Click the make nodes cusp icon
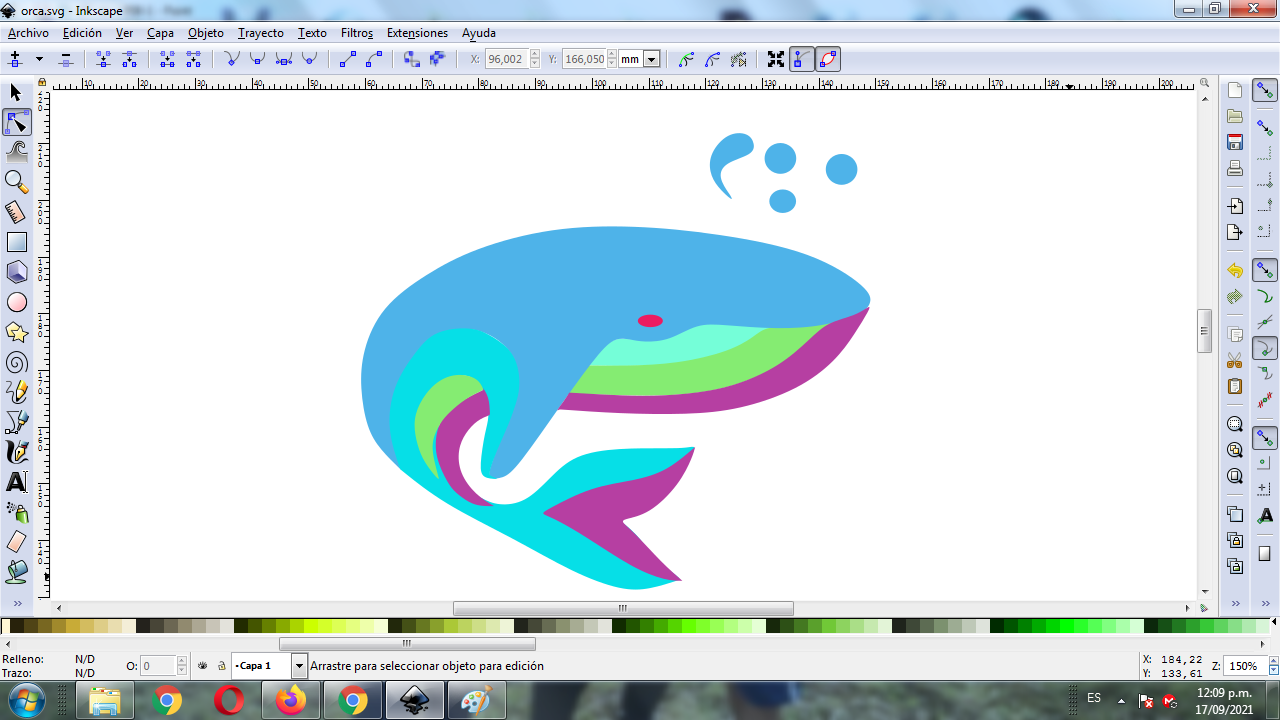Screen dimensions: 1280x720 pos(232,59)
